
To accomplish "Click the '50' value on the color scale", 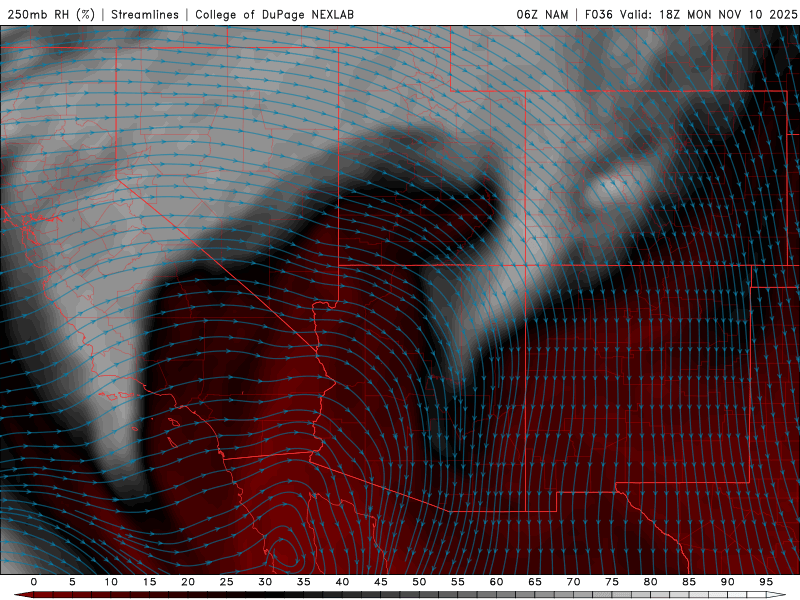I will pos(419,582).
